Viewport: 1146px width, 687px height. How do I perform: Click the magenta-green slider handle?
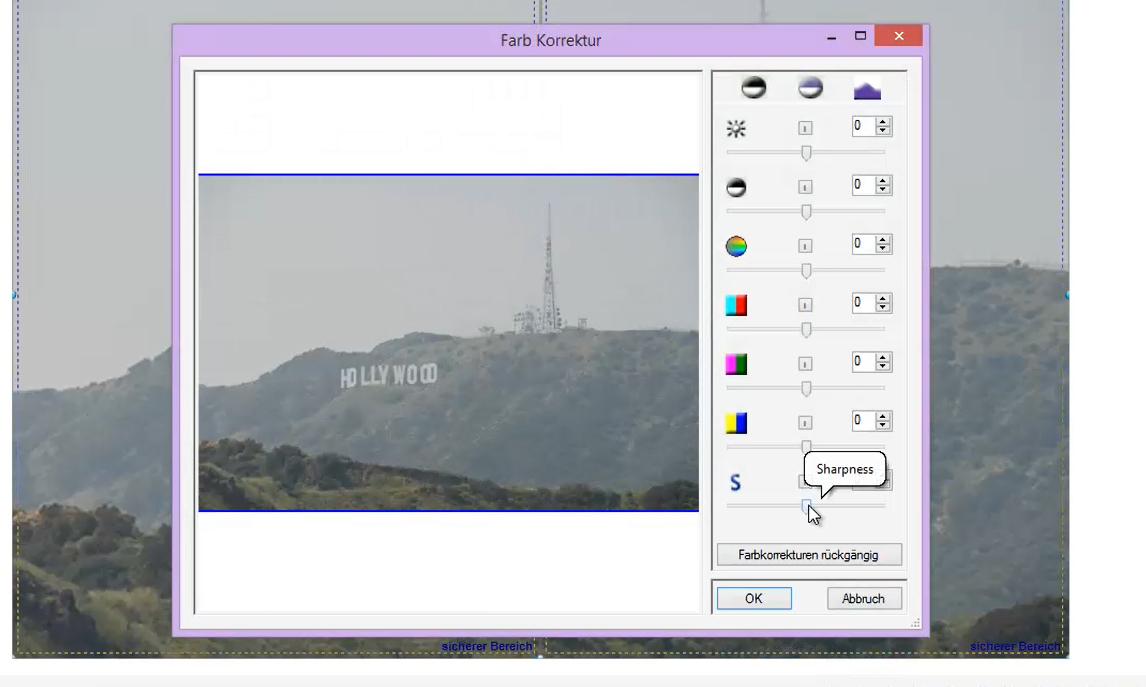[806, 389]
